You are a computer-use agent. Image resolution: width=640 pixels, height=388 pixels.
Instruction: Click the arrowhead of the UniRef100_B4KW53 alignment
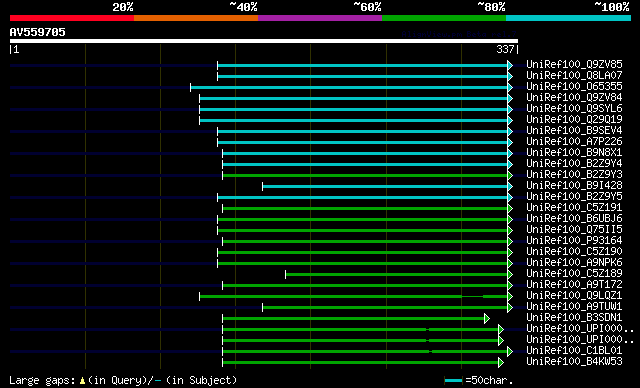pyautogui.click(x=501, y=362)
